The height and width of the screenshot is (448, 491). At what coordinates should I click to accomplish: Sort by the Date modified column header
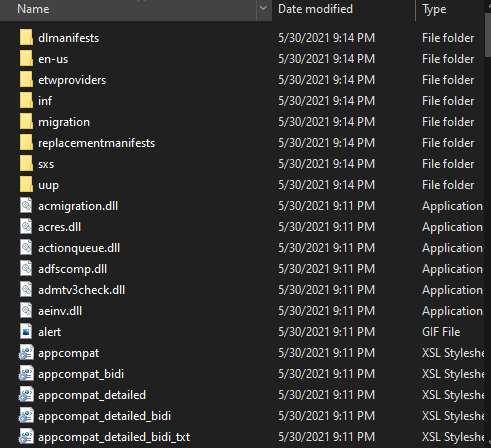(x=343, y=9)
